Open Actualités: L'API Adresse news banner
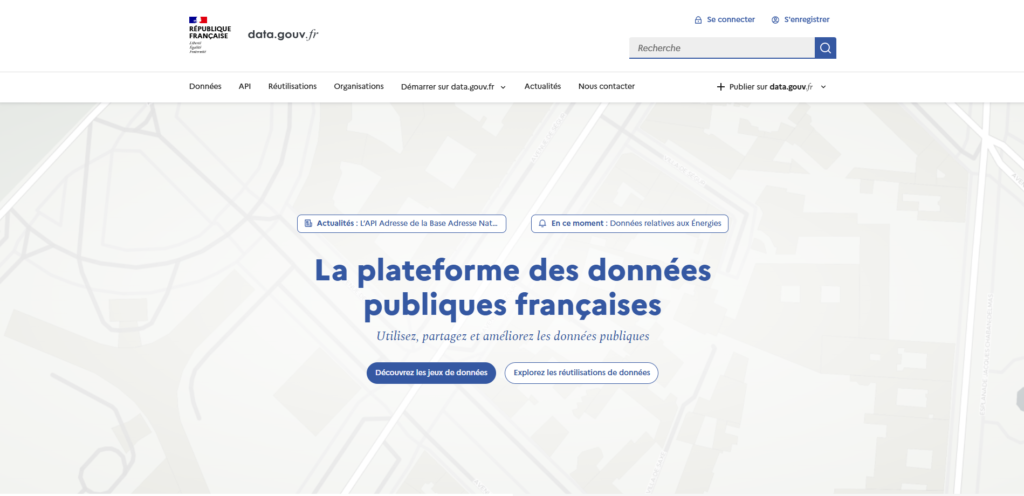Viewport: 1024px width, 496px height. pyautogui.click(x=402, y=223)
